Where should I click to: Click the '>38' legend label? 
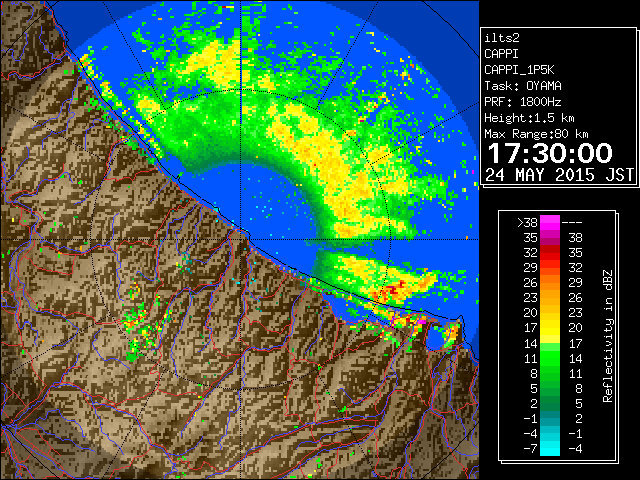[x=527, y=223]
